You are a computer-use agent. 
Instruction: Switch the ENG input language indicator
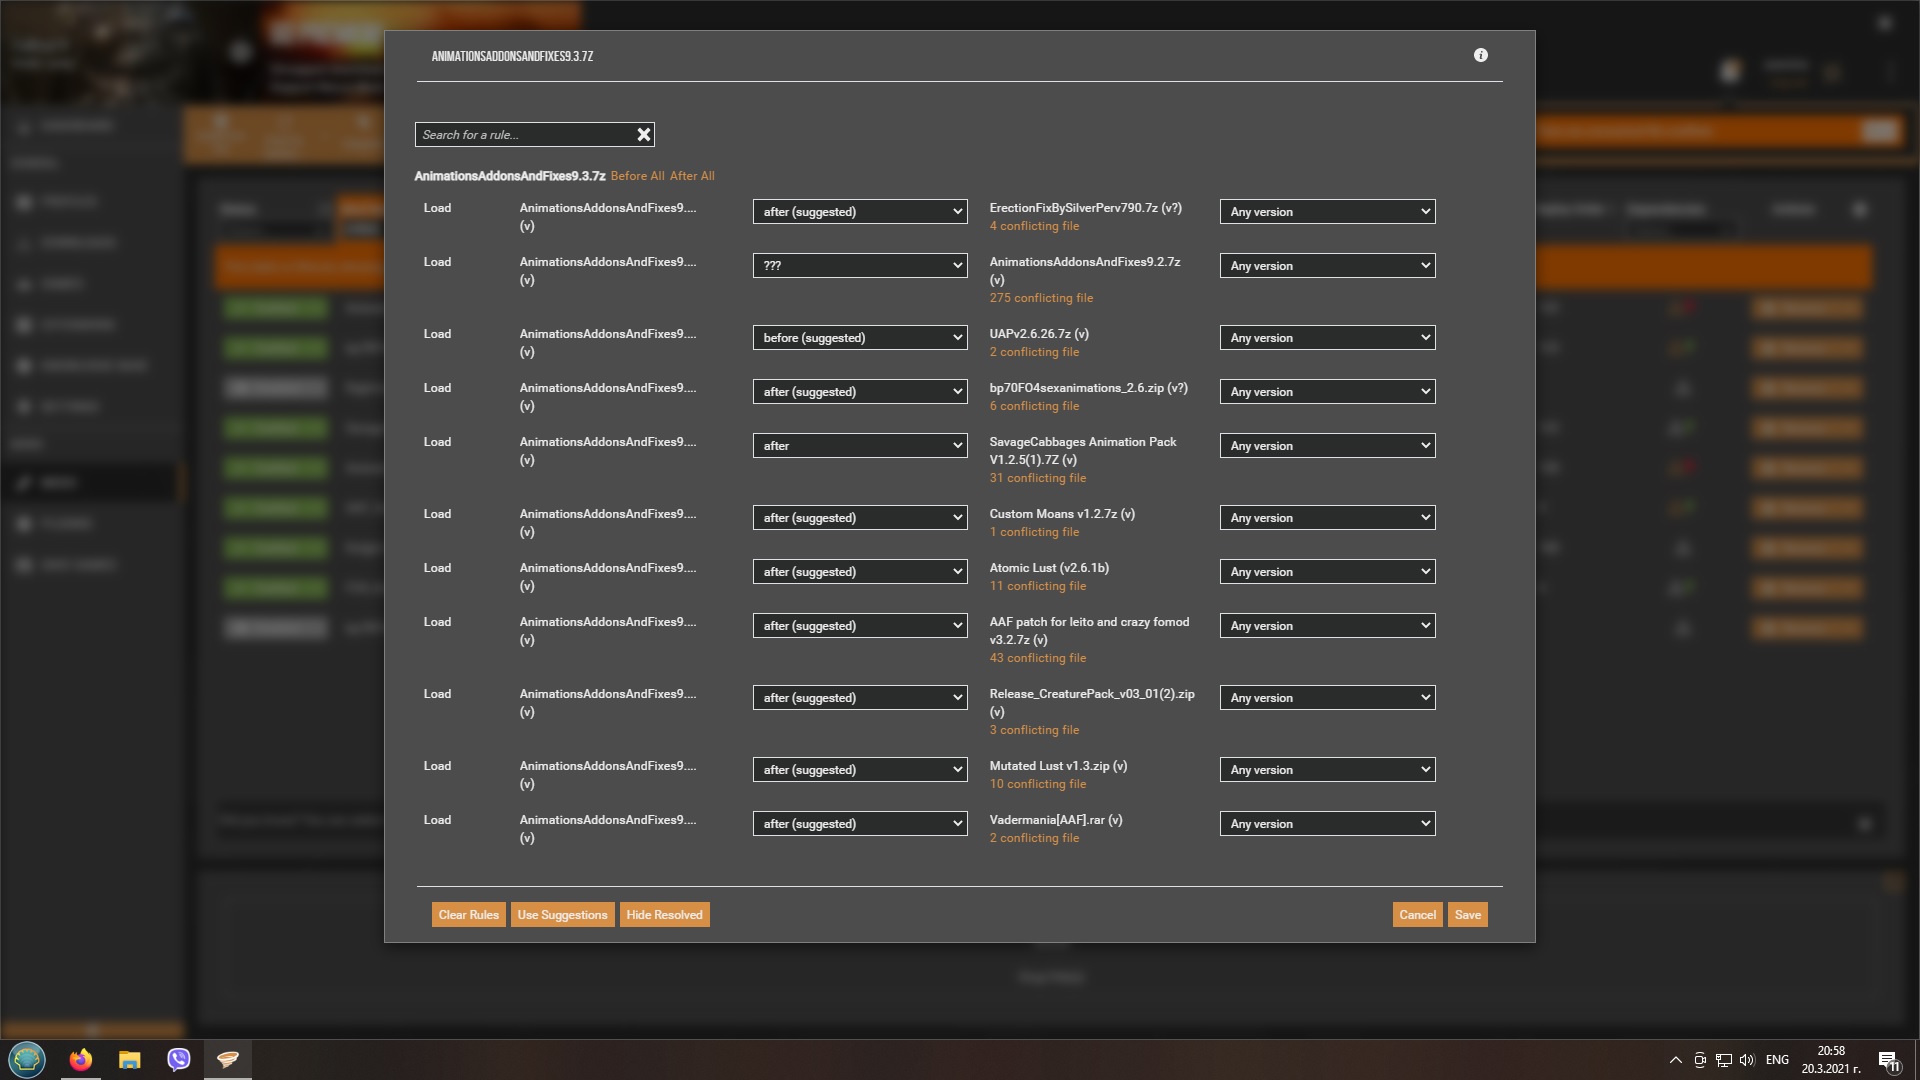1777,1060
